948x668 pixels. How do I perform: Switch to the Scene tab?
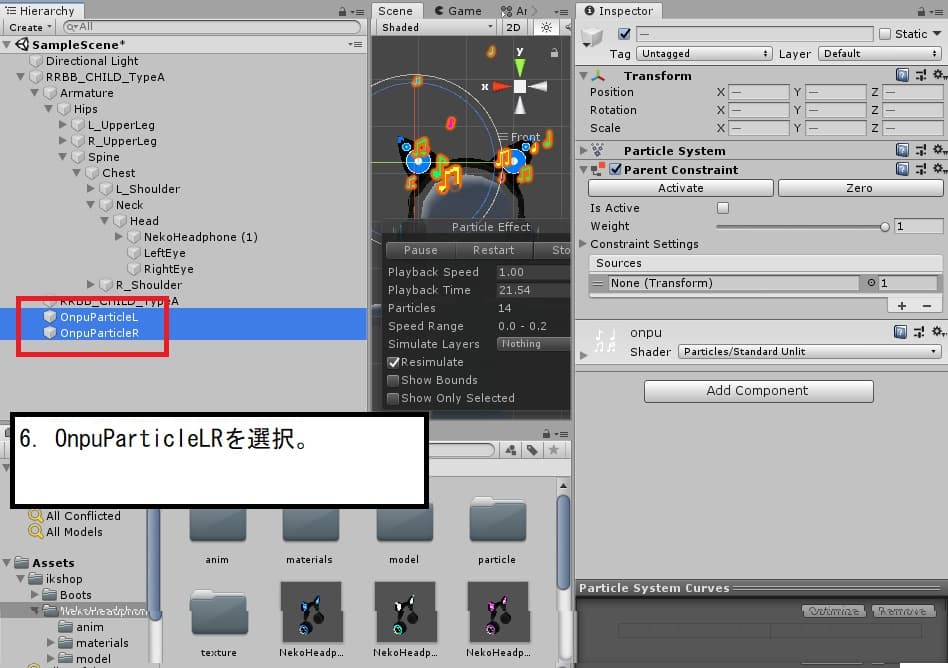[395, 11]
